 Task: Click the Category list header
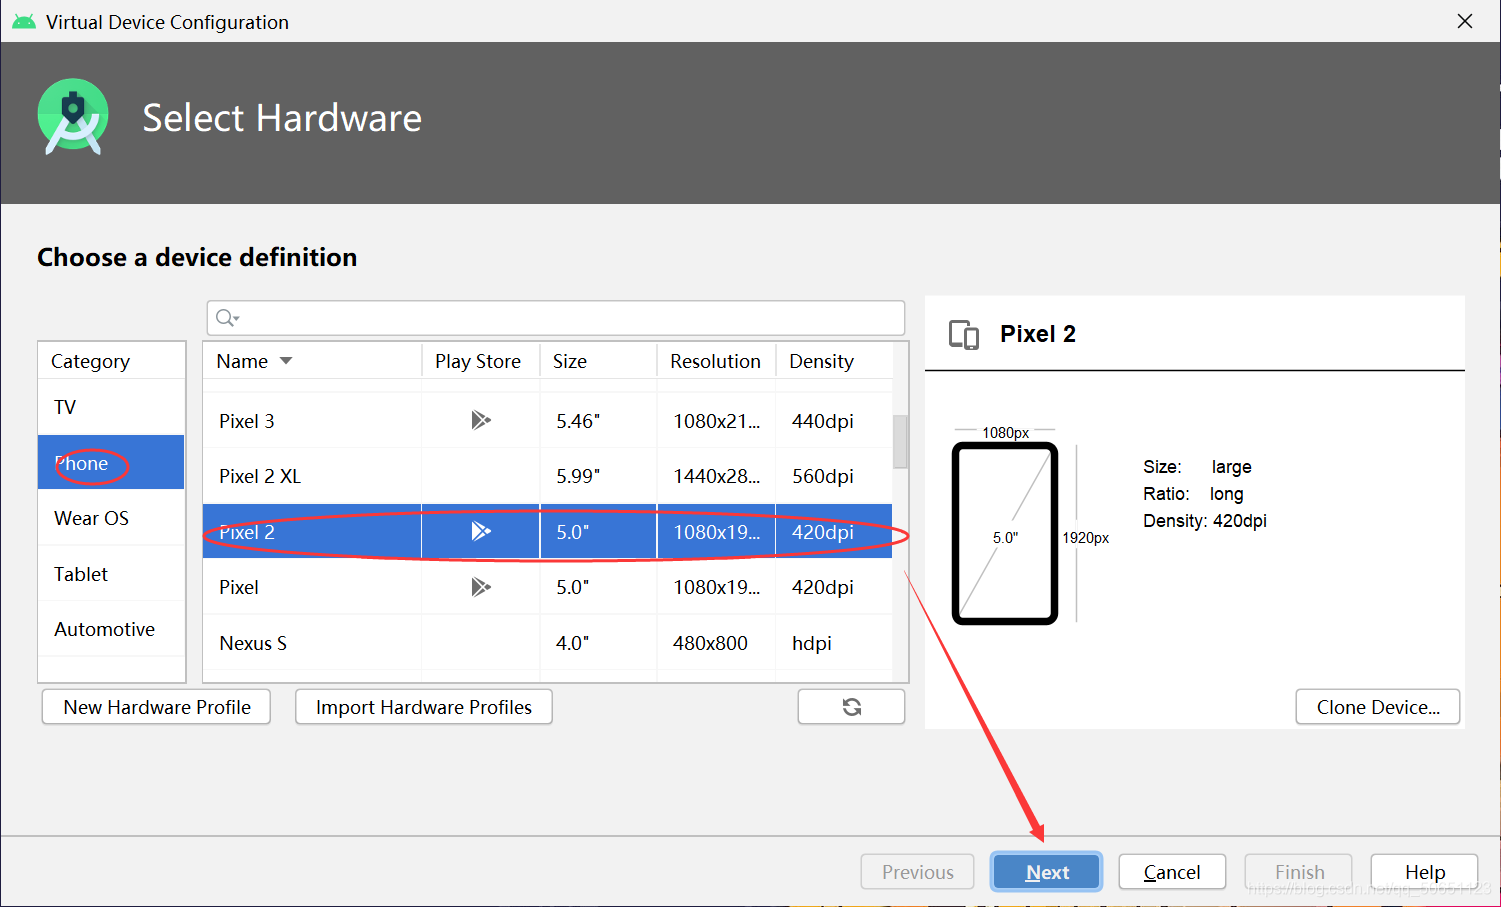pos(111,361)
